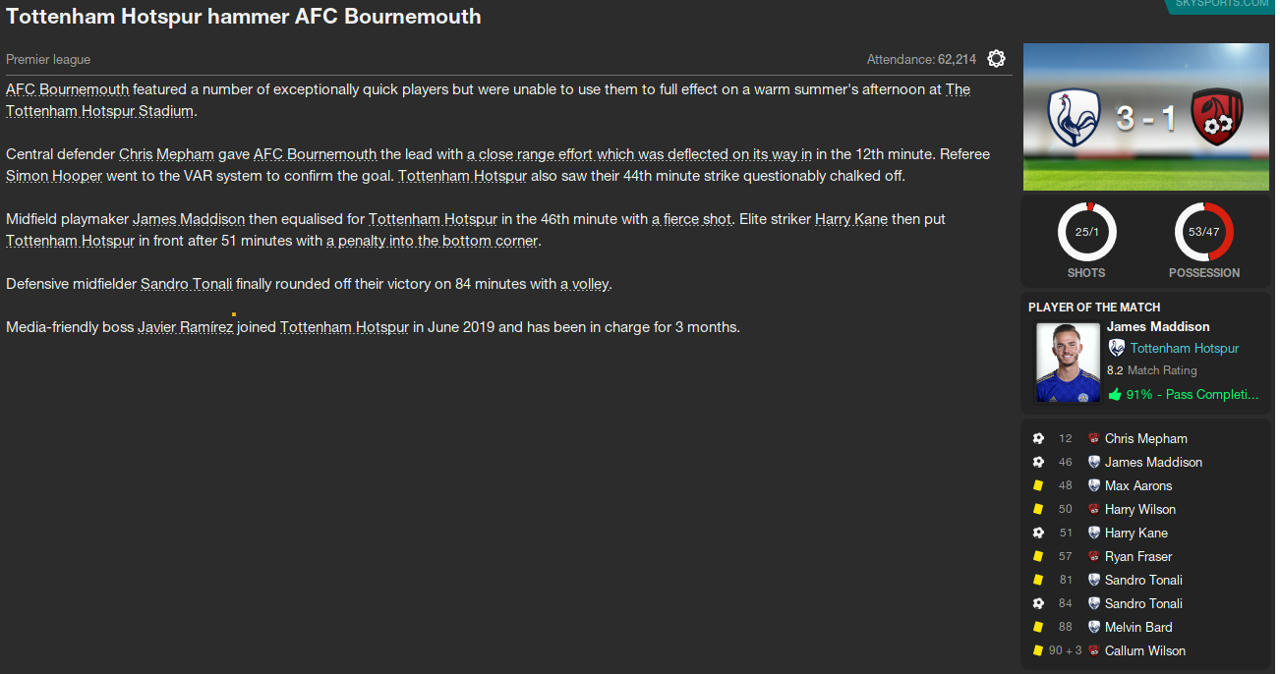
Task: Click the Tottenham Hotspur crest in scoreline
Action: 1074,118
